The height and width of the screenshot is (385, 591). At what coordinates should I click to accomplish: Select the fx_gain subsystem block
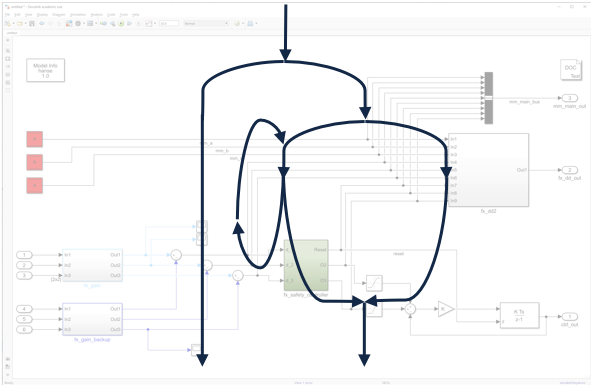[x=92, y=265]
